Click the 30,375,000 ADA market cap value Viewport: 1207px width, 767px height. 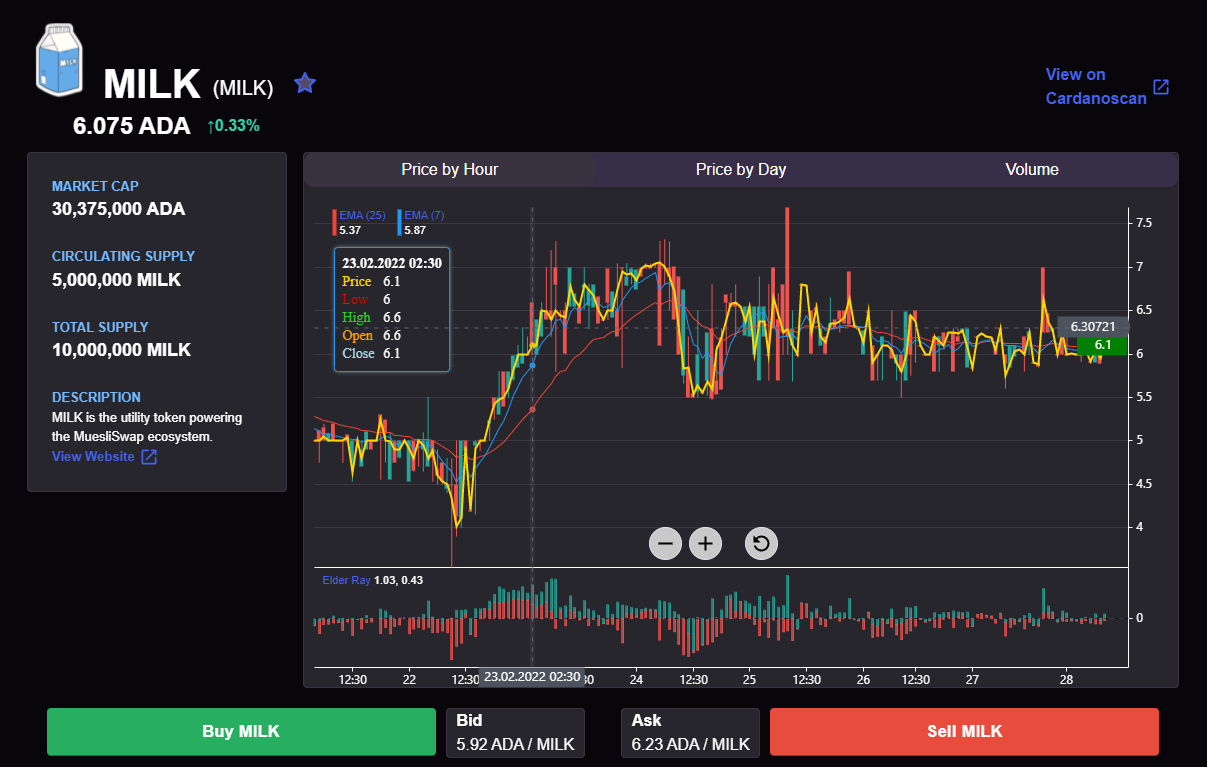click(118, 209)
